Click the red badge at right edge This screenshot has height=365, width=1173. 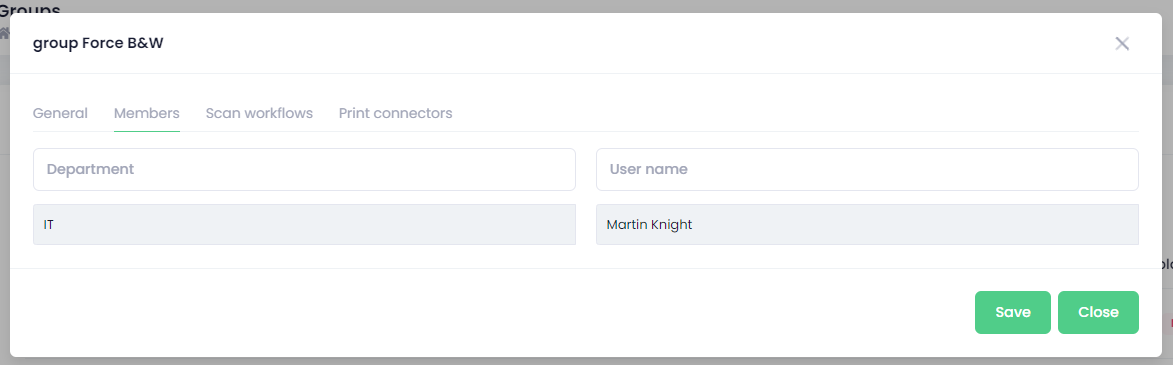(x=1170, y=323)
